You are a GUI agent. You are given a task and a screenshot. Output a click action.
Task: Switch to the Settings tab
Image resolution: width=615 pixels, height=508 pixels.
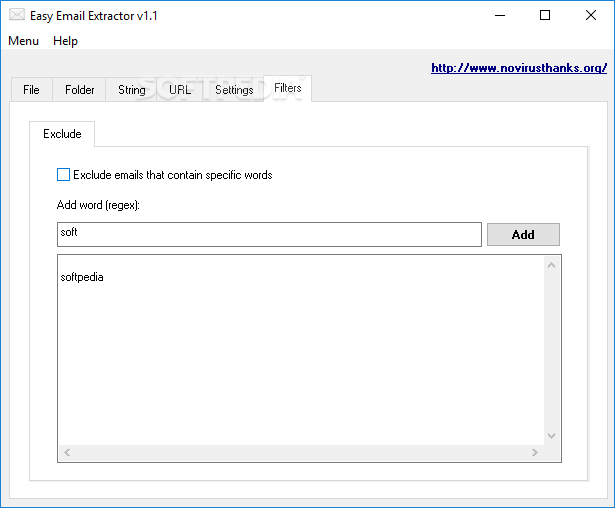(x=234, y=90)
